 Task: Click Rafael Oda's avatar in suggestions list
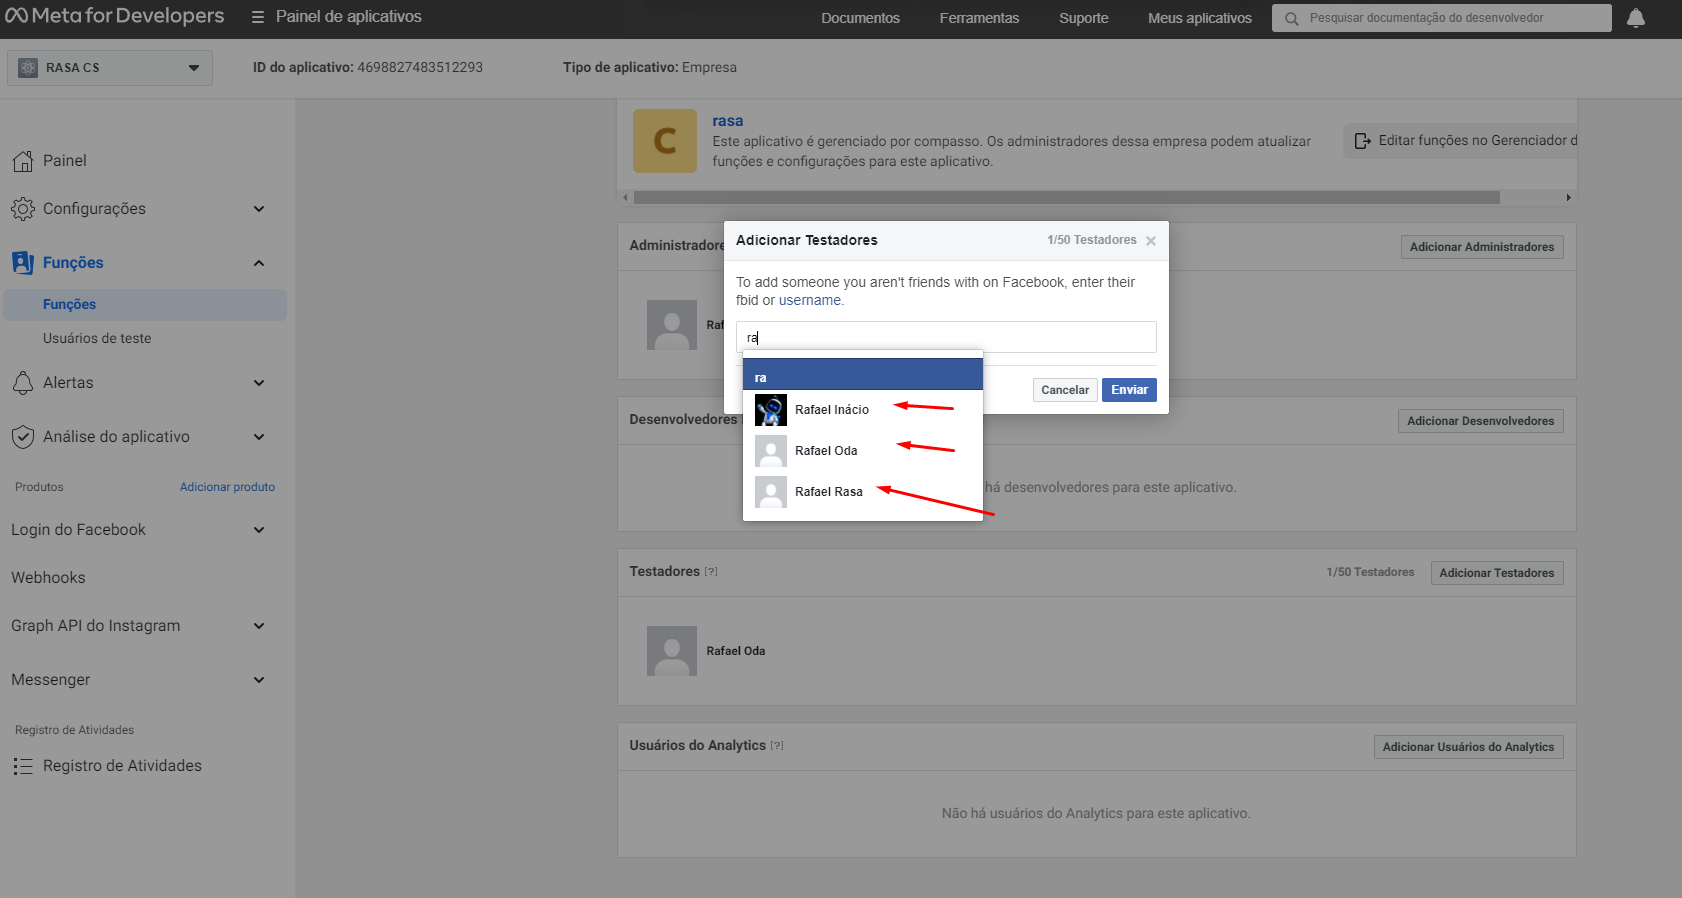(771, 451)
